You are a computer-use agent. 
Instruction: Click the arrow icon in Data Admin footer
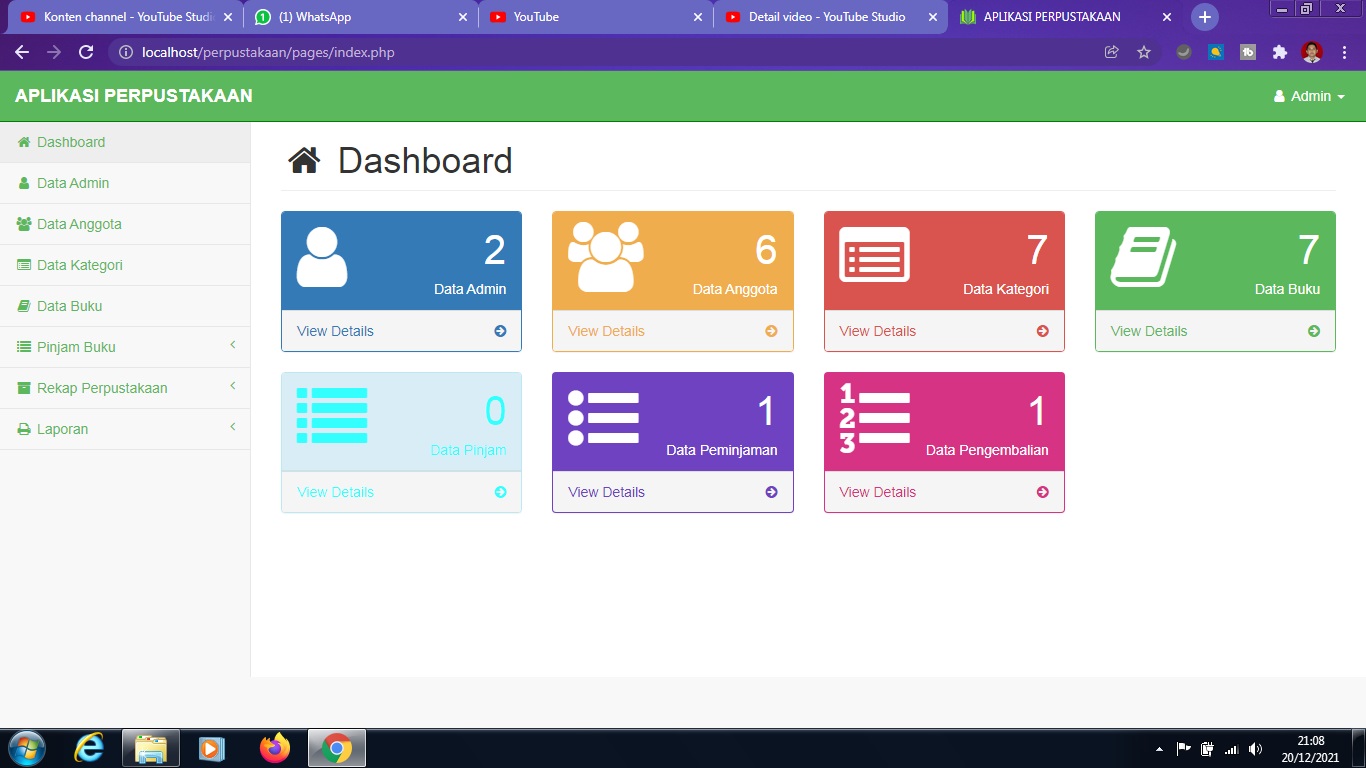coord(500,331)
